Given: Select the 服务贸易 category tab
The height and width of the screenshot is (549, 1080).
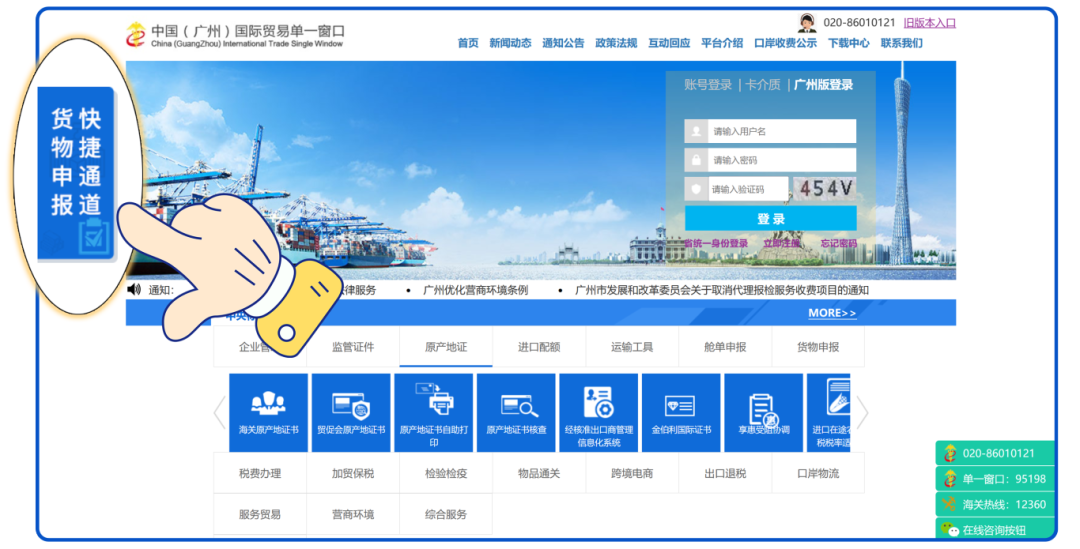Looking at the screenshot, I should click(260, 514).
